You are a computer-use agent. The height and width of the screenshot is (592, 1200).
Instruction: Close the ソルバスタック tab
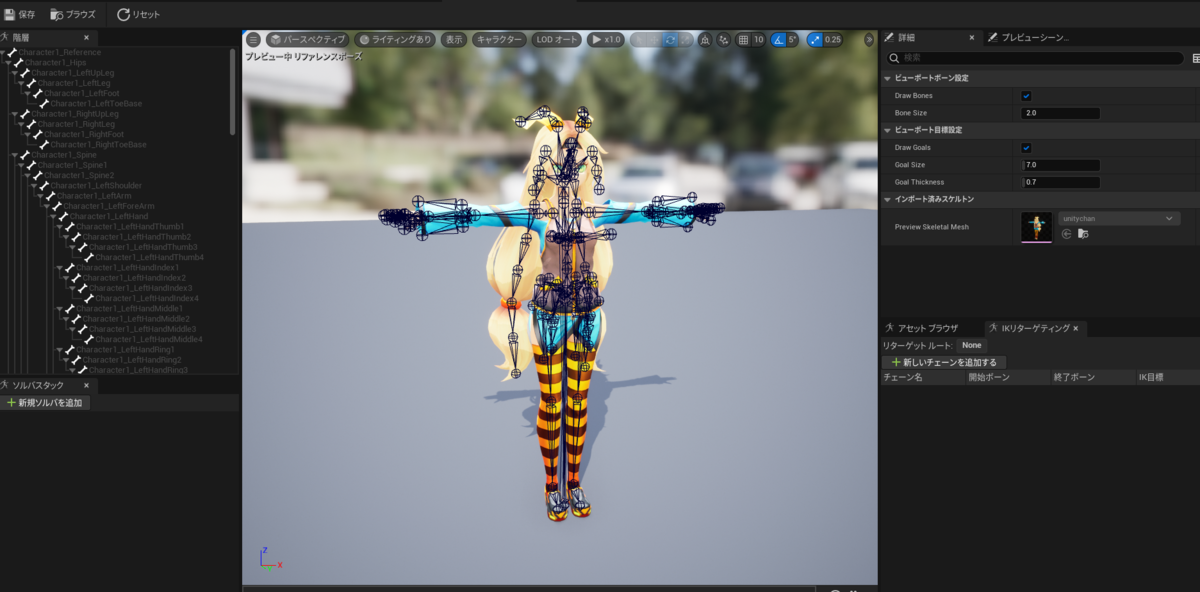(86, 385)
